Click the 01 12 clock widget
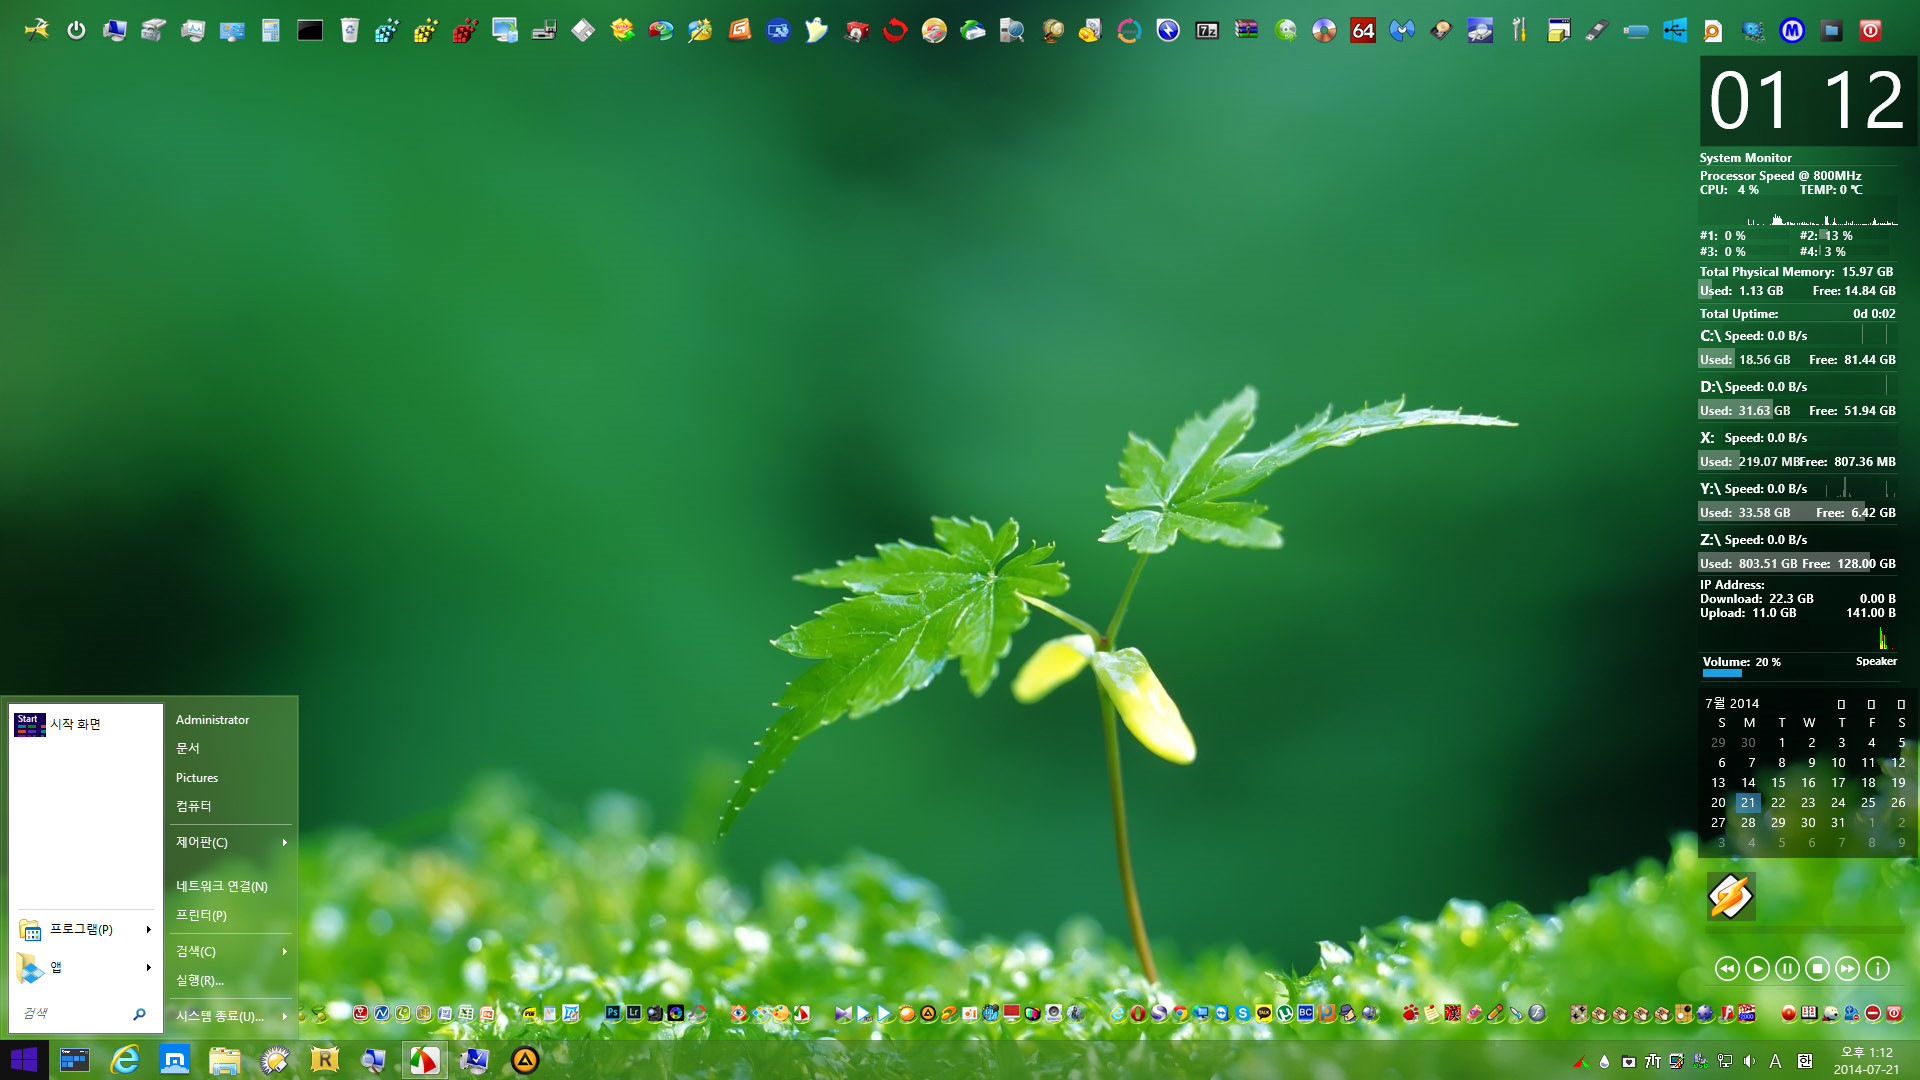Screen dimensions: 1920x1080 pyautogui.click(x=1807, y=101)
